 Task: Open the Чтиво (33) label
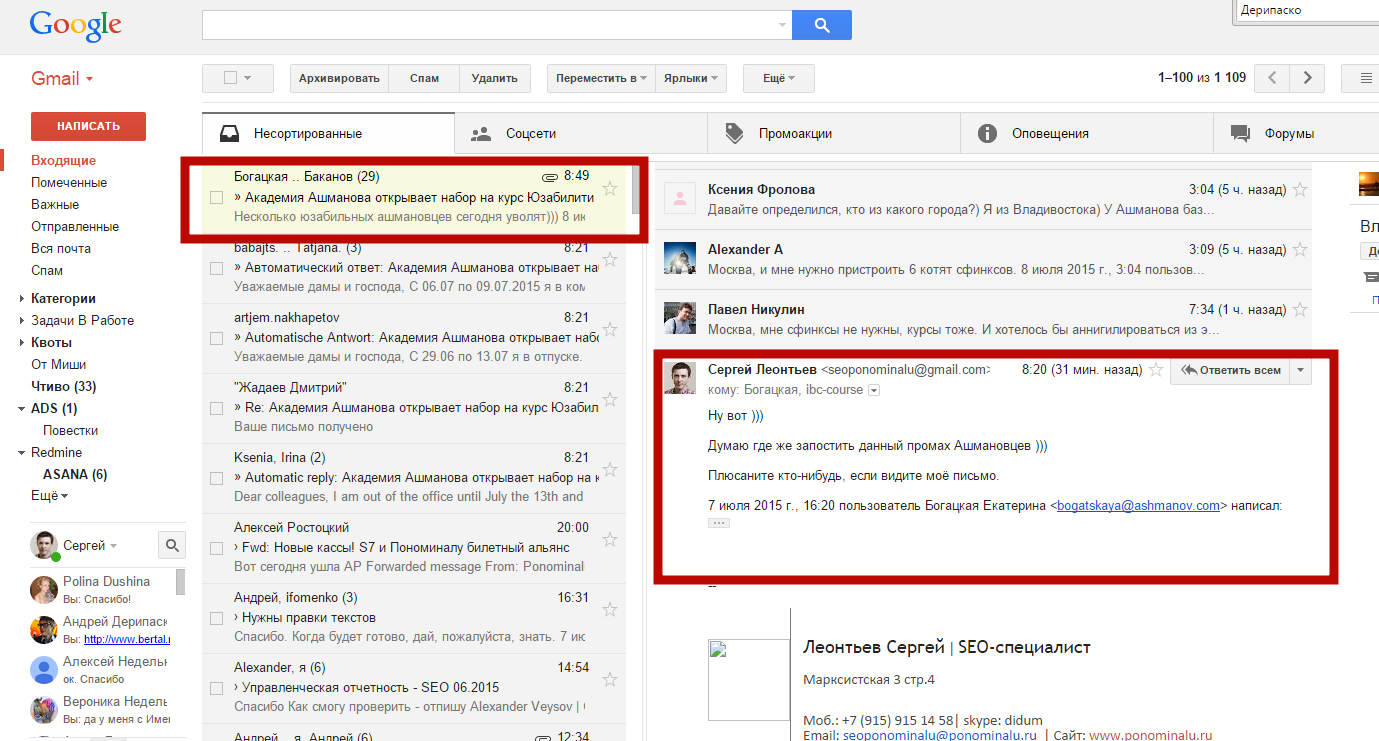[x=63, y=386]
